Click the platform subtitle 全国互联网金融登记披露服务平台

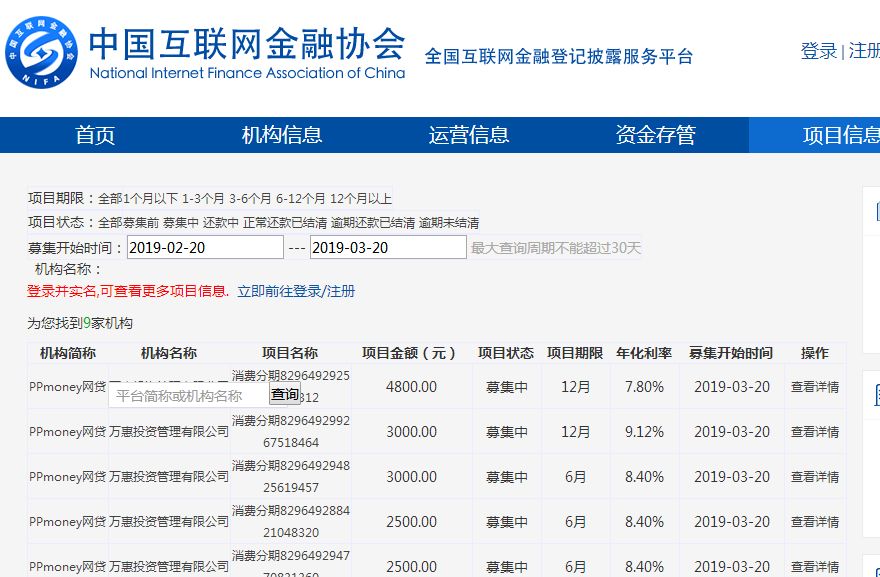pos(559,57)
